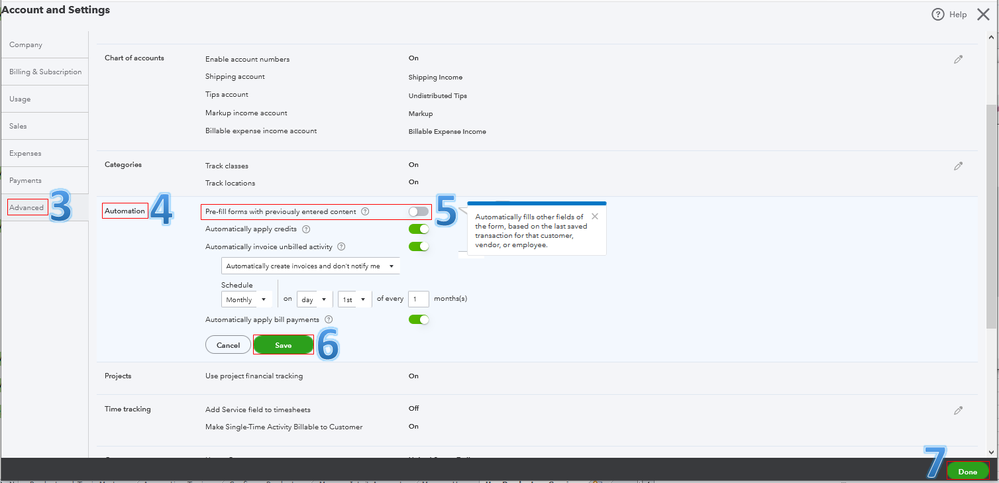
Task: Click the Markup income account label
Action: 246,113
